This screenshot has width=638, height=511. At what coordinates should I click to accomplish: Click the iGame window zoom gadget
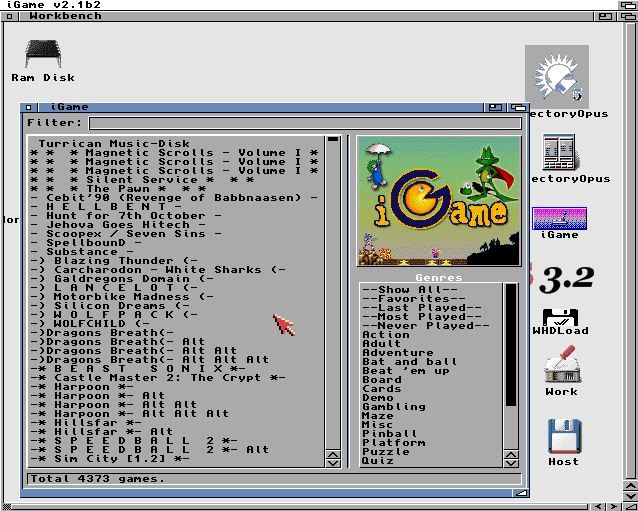pyautogui.click(x=495, y=107)
